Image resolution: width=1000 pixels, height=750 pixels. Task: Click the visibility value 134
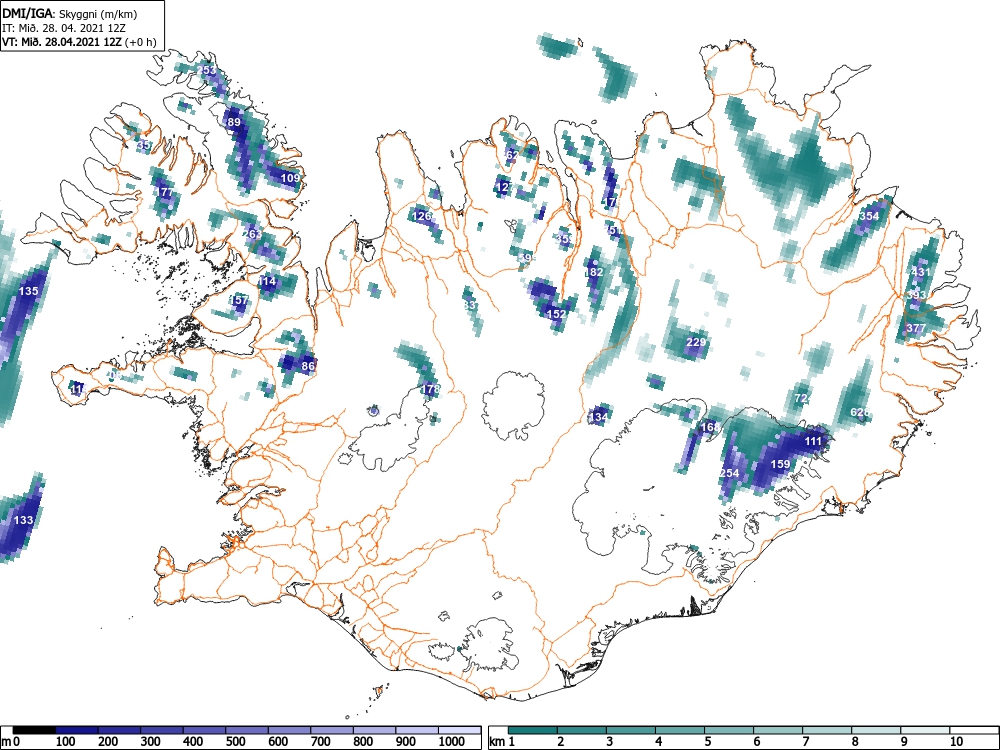[598, 417]
